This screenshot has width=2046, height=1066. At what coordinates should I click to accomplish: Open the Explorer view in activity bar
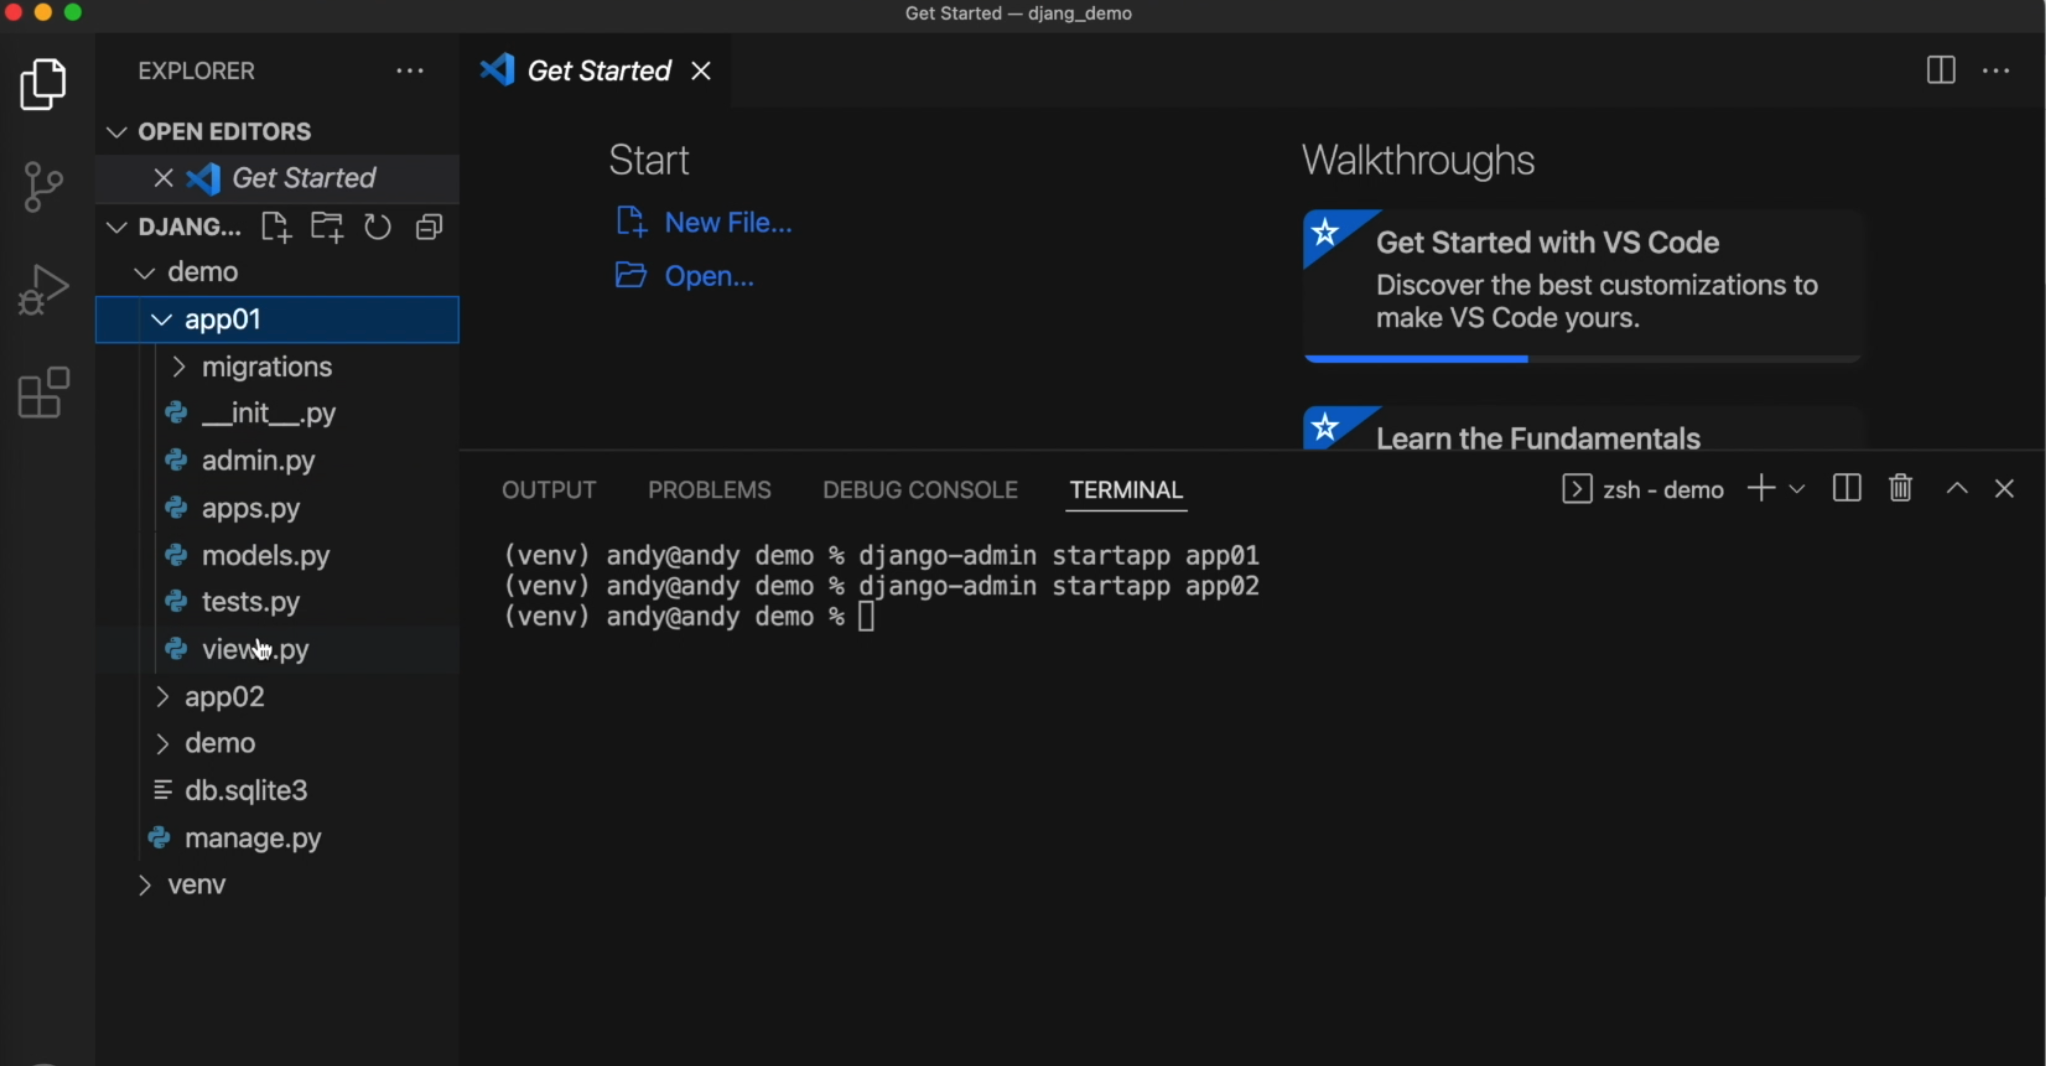point(44,84)
